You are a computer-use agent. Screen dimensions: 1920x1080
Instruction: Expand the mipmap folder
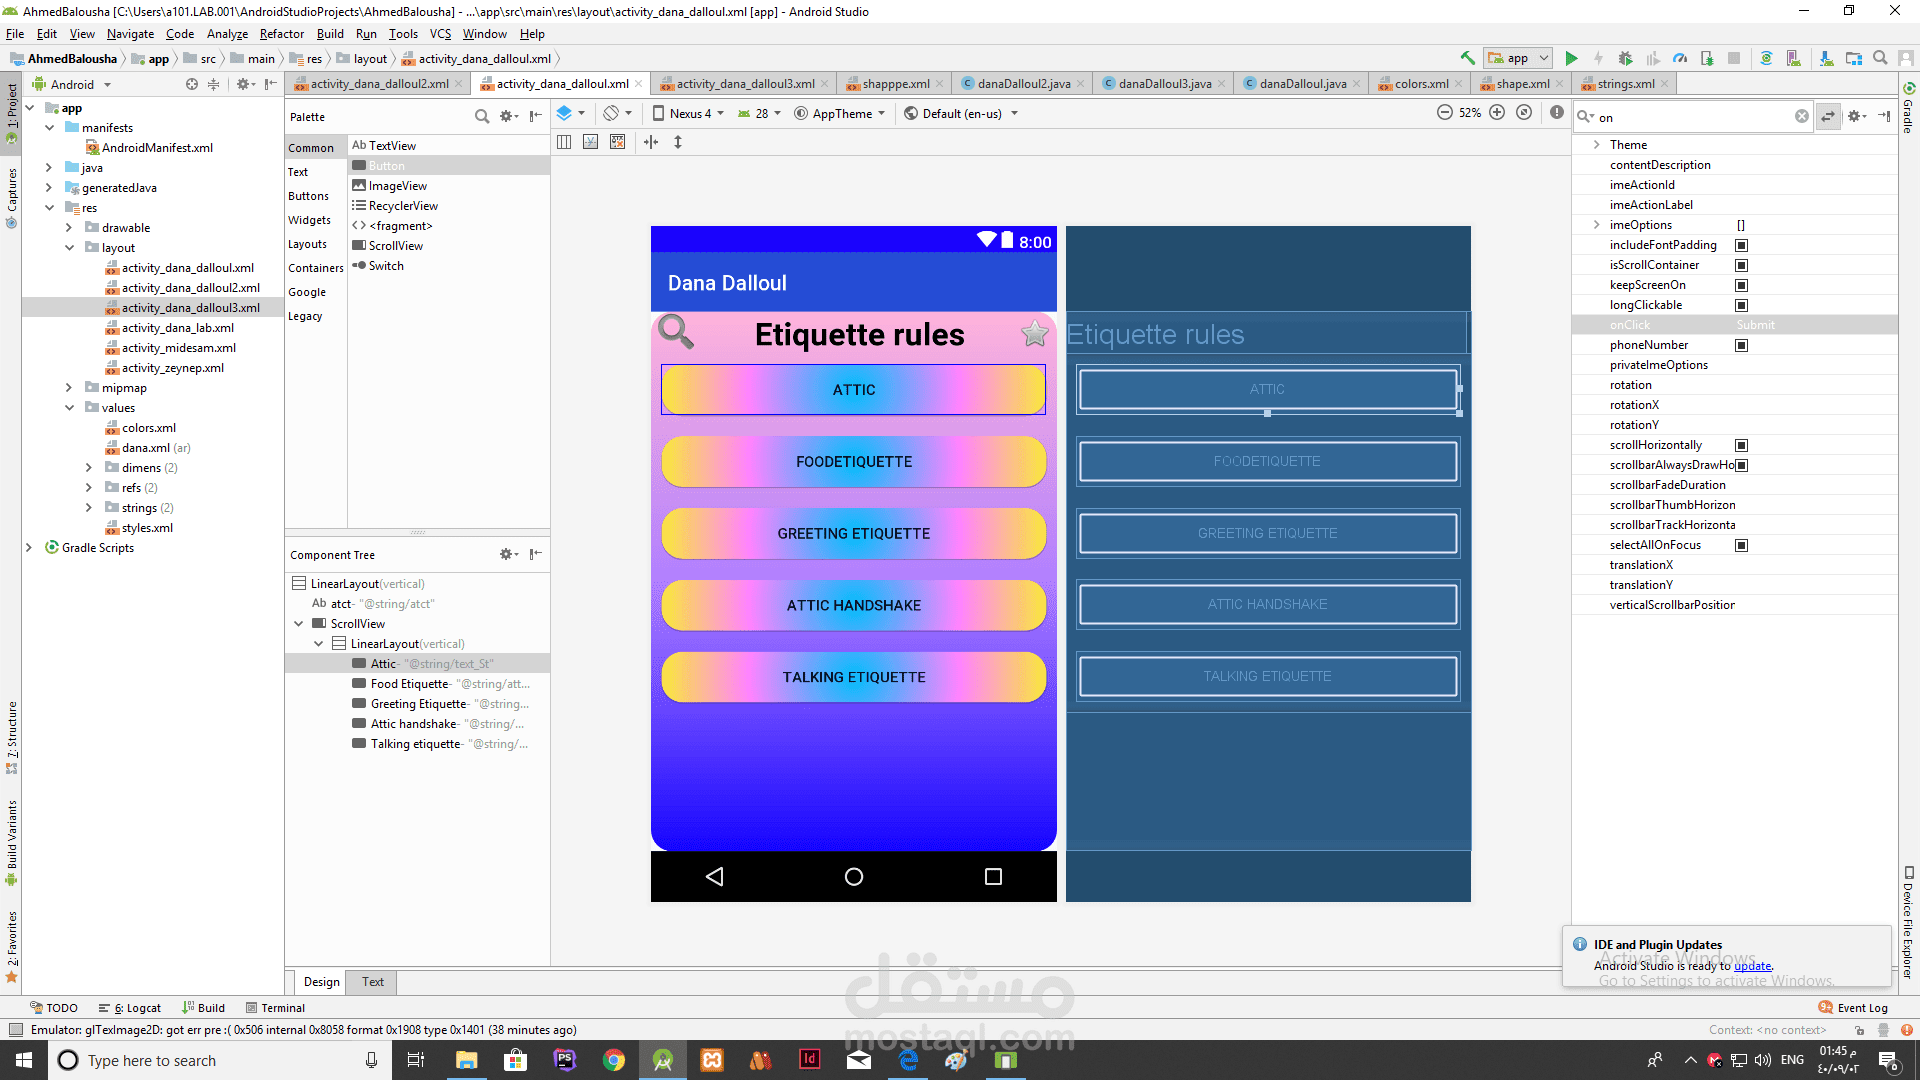point(69,388)
